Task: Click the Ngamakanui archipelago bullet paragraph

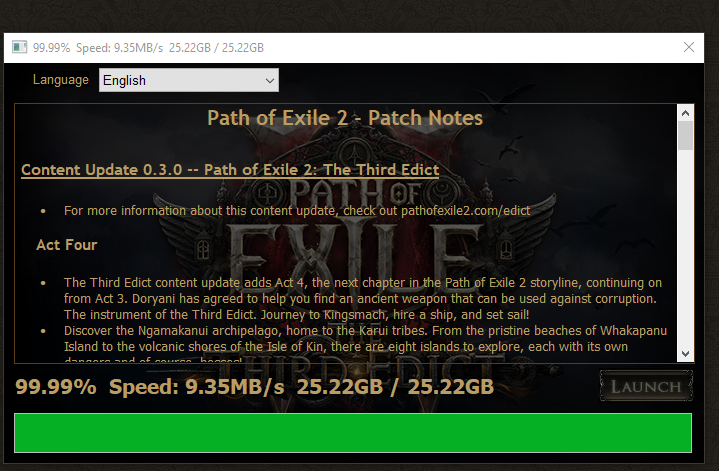Action: (365, 338)
